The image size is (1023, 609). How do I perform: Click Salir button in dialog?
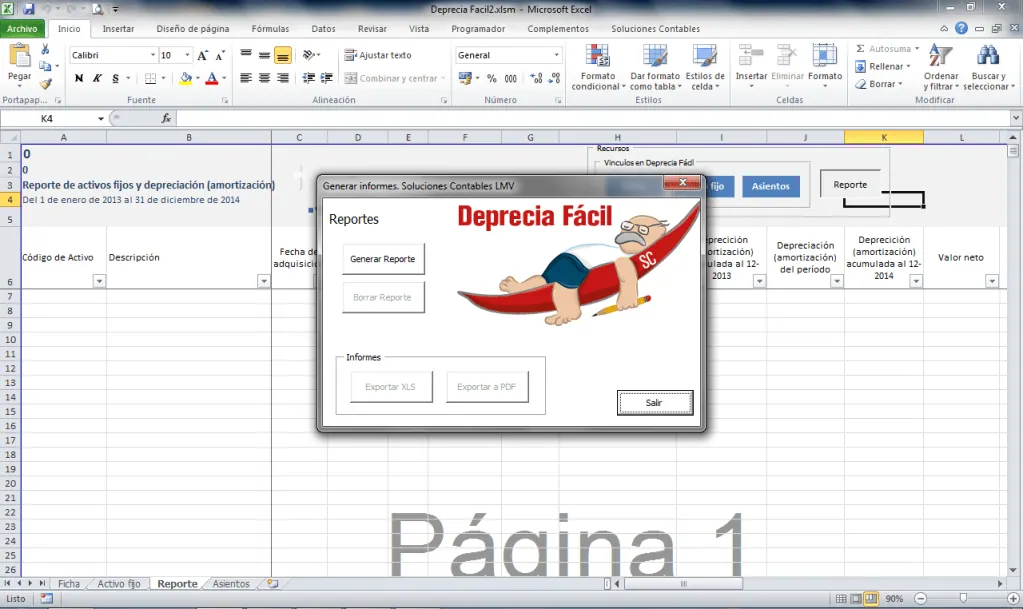click(654, 403)
